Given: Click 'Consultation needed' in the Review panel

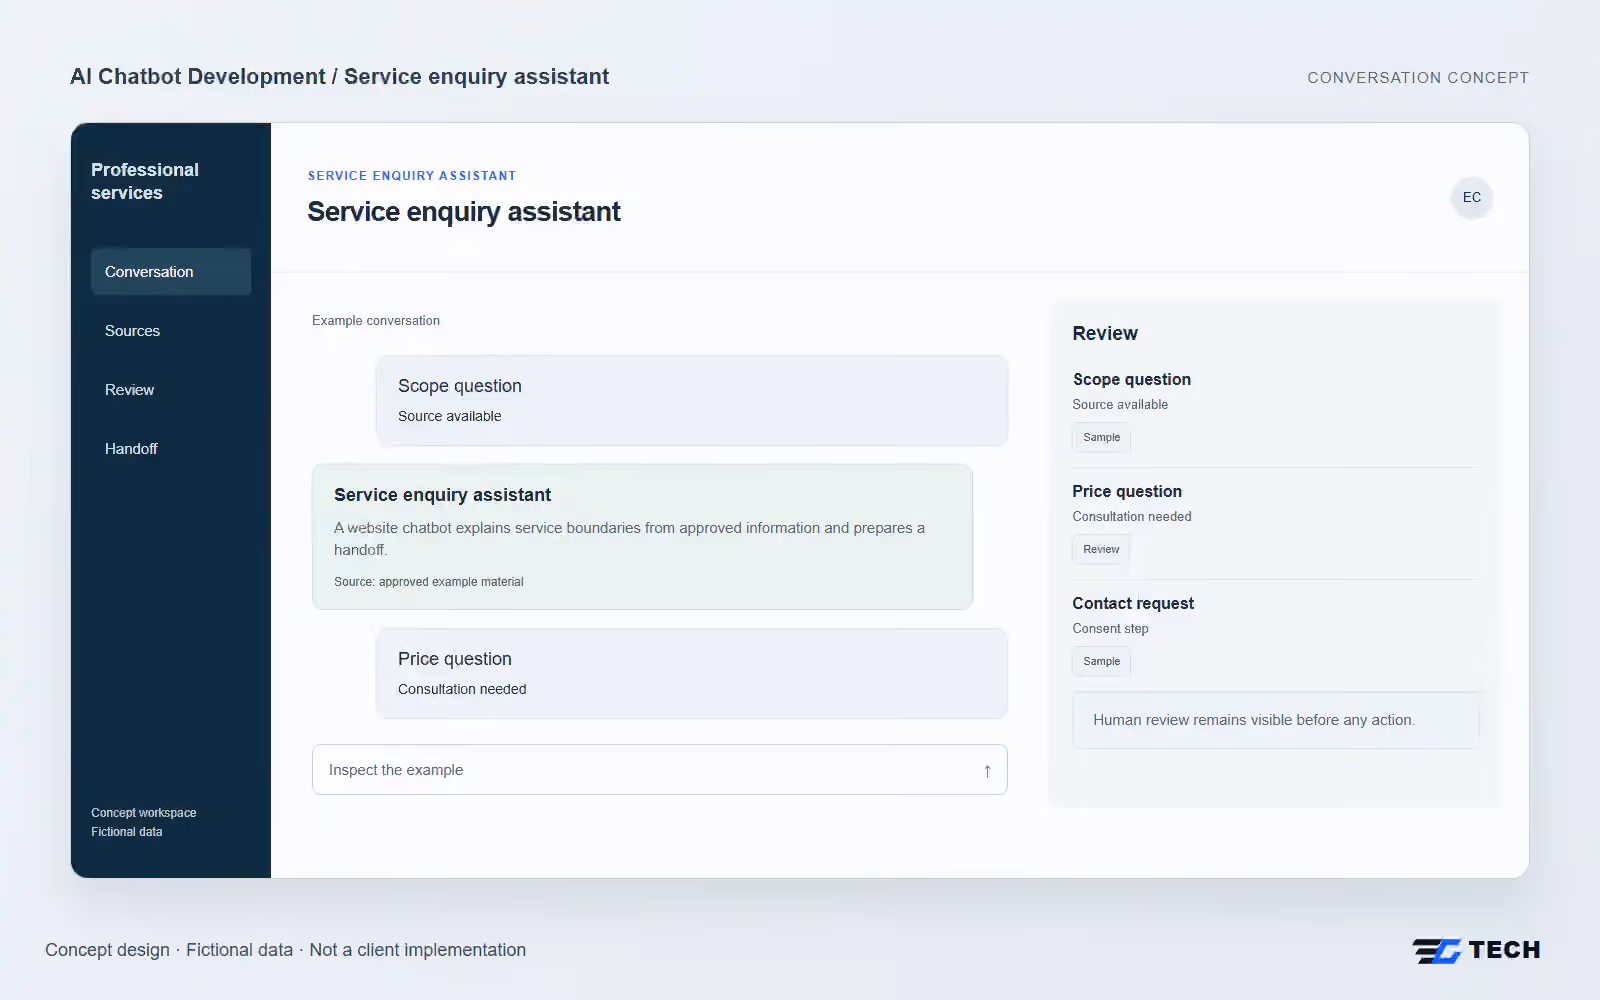Looking at the screenshot, I should pyautogui.click(x=1132, y=517).
